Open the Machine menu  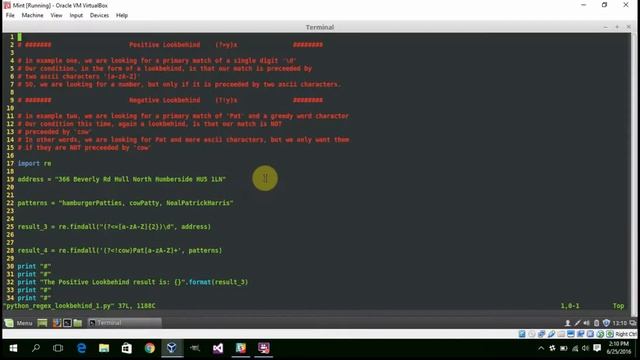click(x=32, y=15)
